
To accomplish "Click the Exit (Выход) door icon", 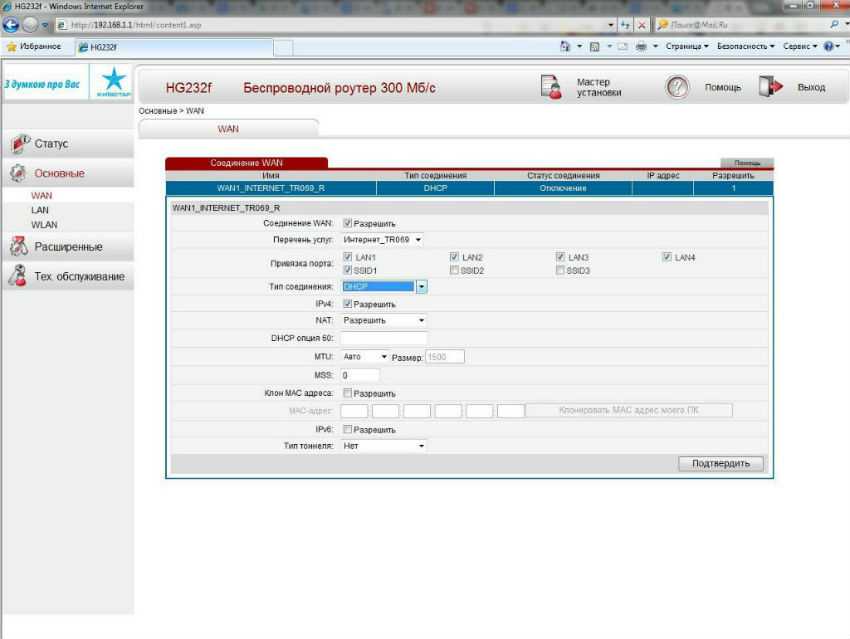I will point(770,88).
